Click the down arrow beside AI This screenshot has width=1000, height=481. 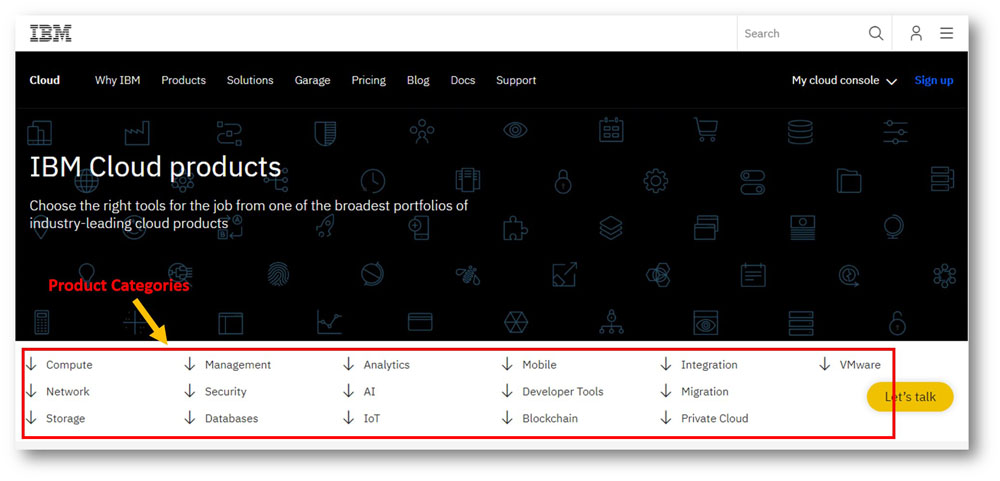tap(348, 391)
